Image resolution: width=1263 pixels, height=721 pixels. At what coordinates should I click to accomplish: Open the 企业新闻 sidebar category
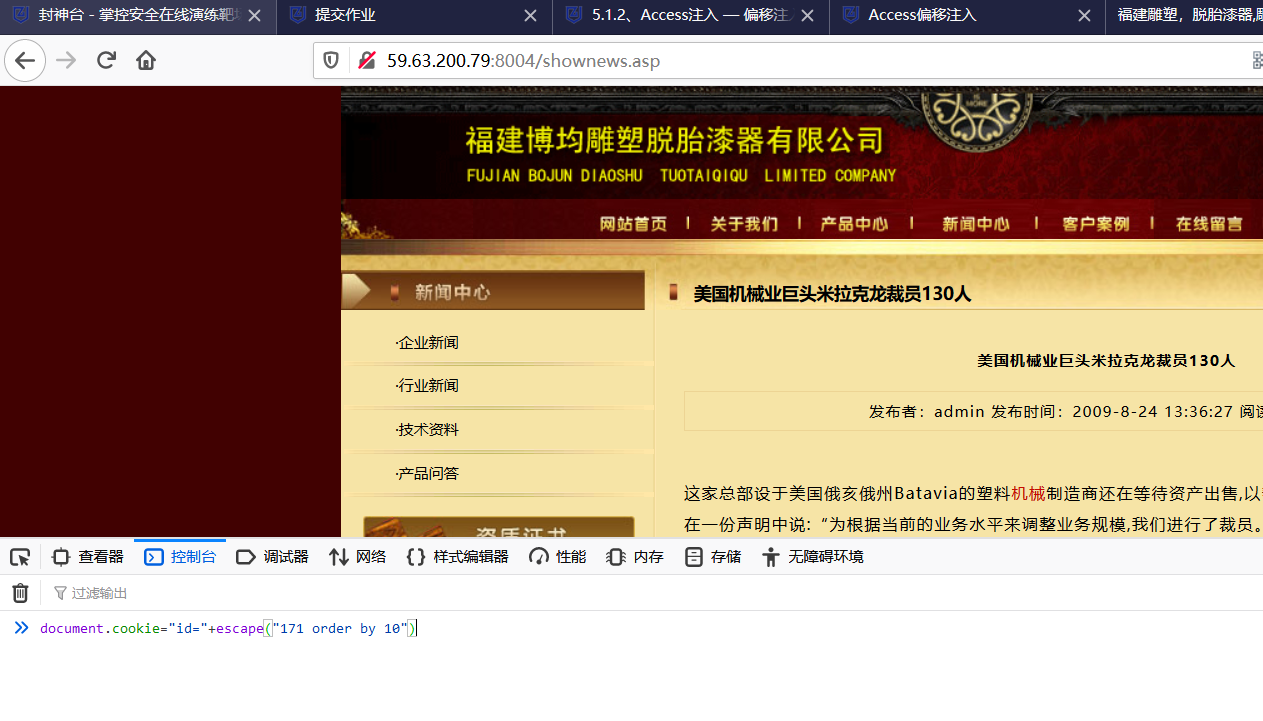(427, 343)
